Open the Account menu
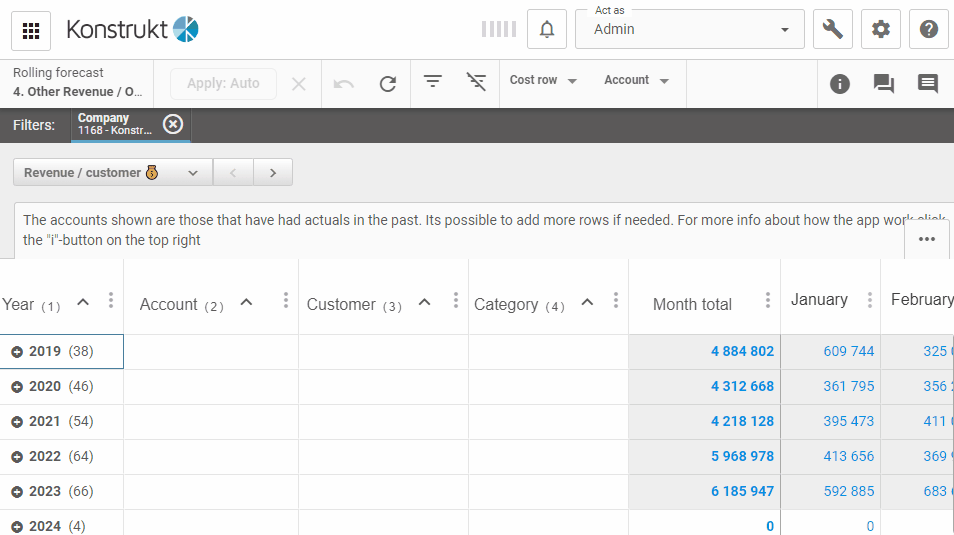 tap(636, 81)
